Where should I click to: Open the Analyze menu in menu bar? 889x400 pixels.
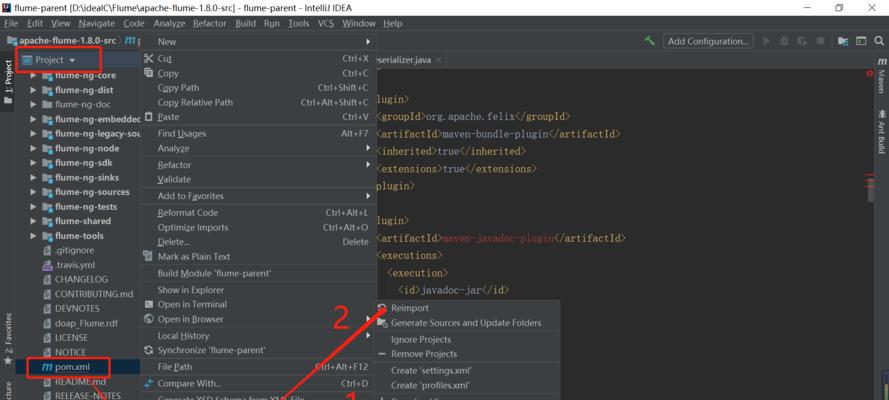point(169,23)
